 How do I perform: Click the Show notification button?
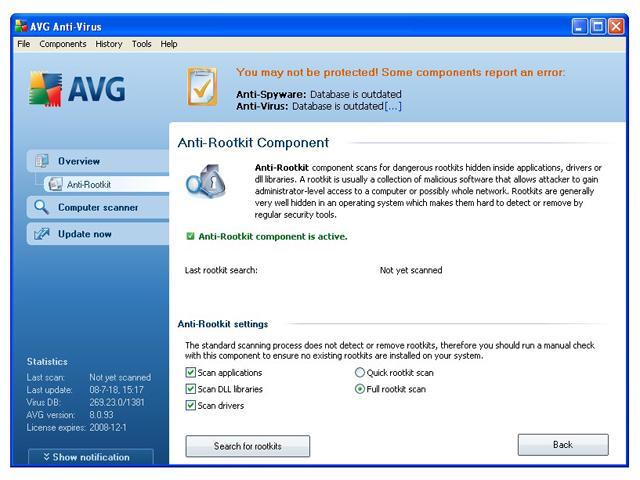tap(91, 457)
